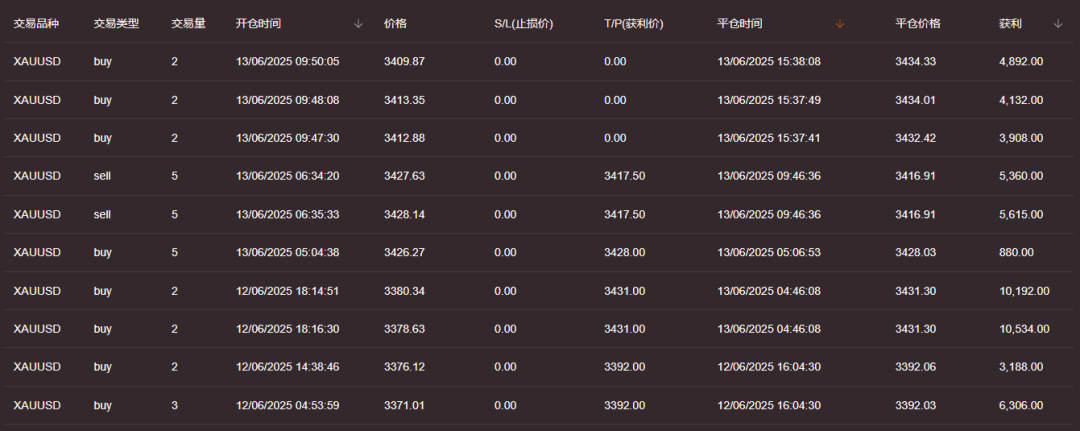This screenshot has width=1080, height=431.
Task: Select profit value 880.00
Action: click(x=1016, y=252)
